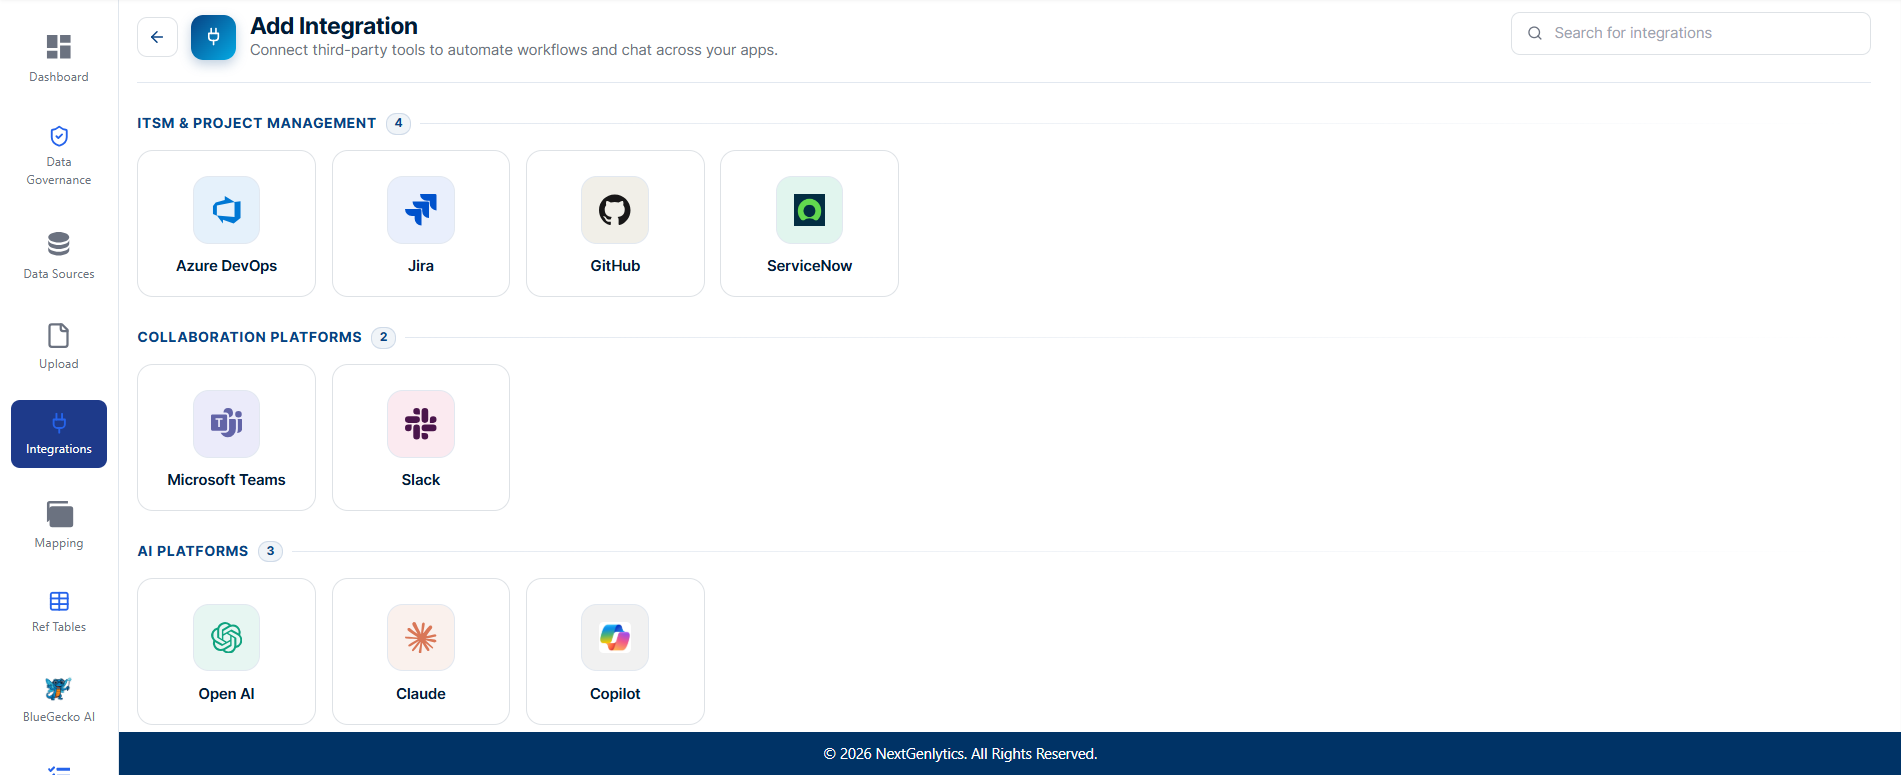The width and height of the screenshot is (1901, 775).
Task: Click the search magnifier icon
Action: click(1535, 33)
